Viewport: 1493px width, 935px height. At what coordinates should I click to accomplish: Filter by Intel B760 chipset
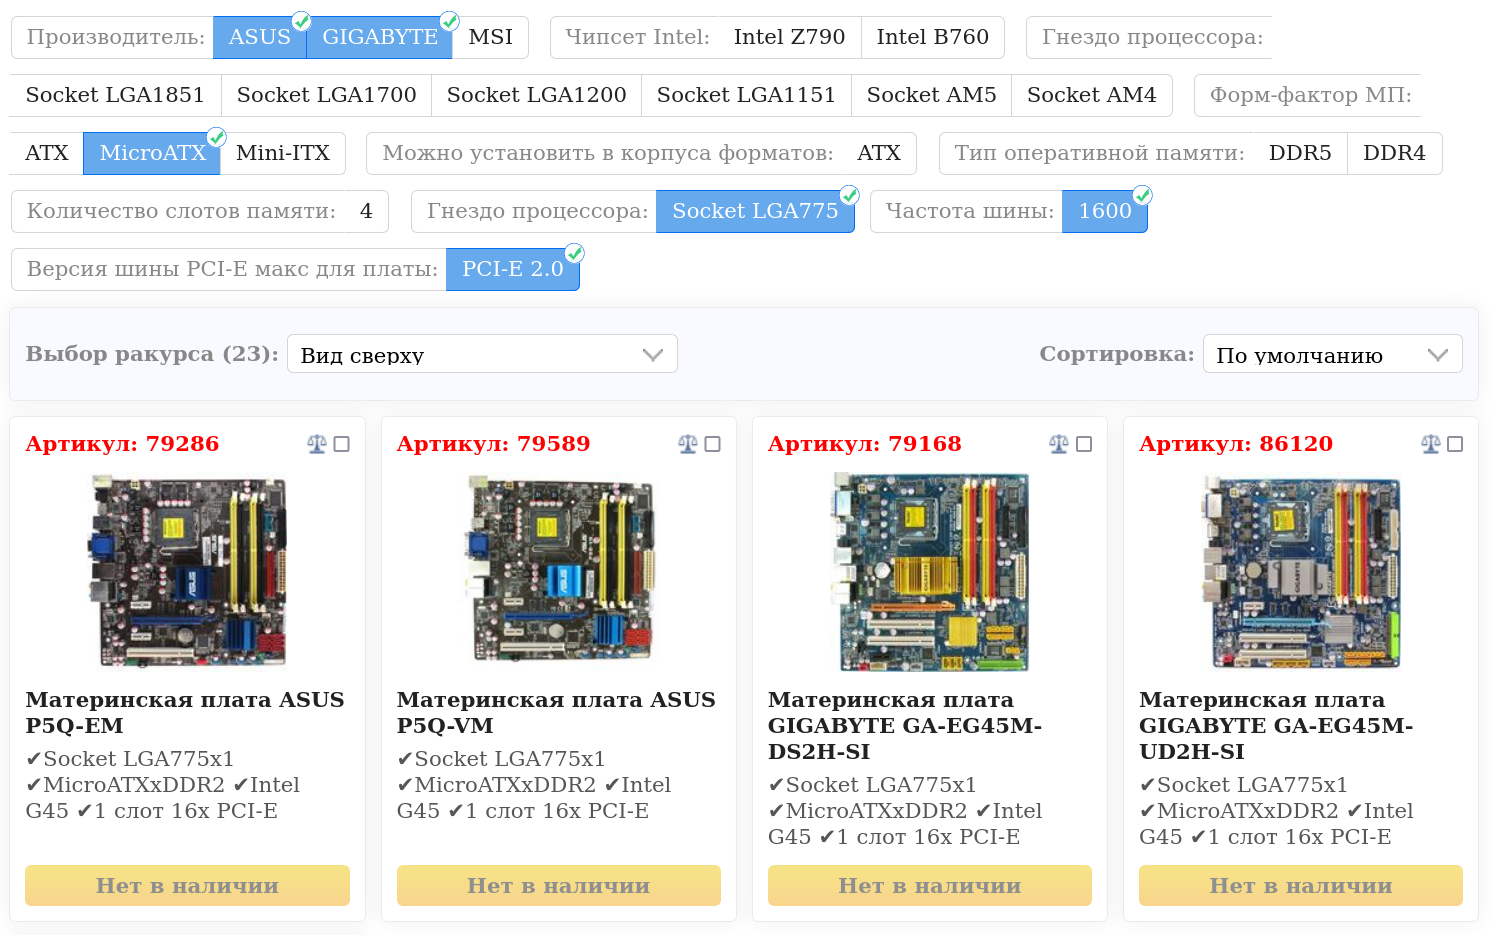(933, 37)
